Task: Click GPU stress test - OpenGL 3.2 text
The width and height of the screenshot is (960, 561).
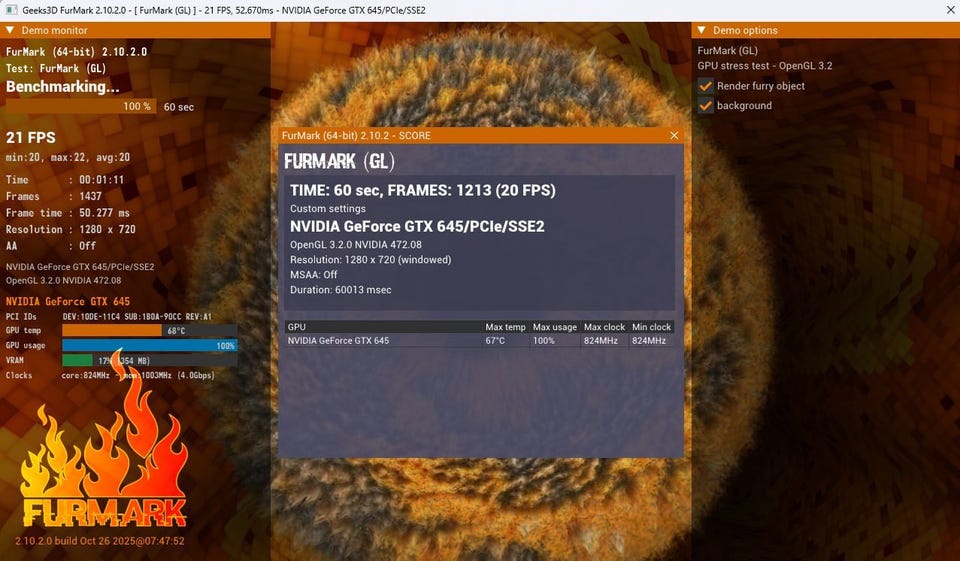Action: [x=765, y=66]
